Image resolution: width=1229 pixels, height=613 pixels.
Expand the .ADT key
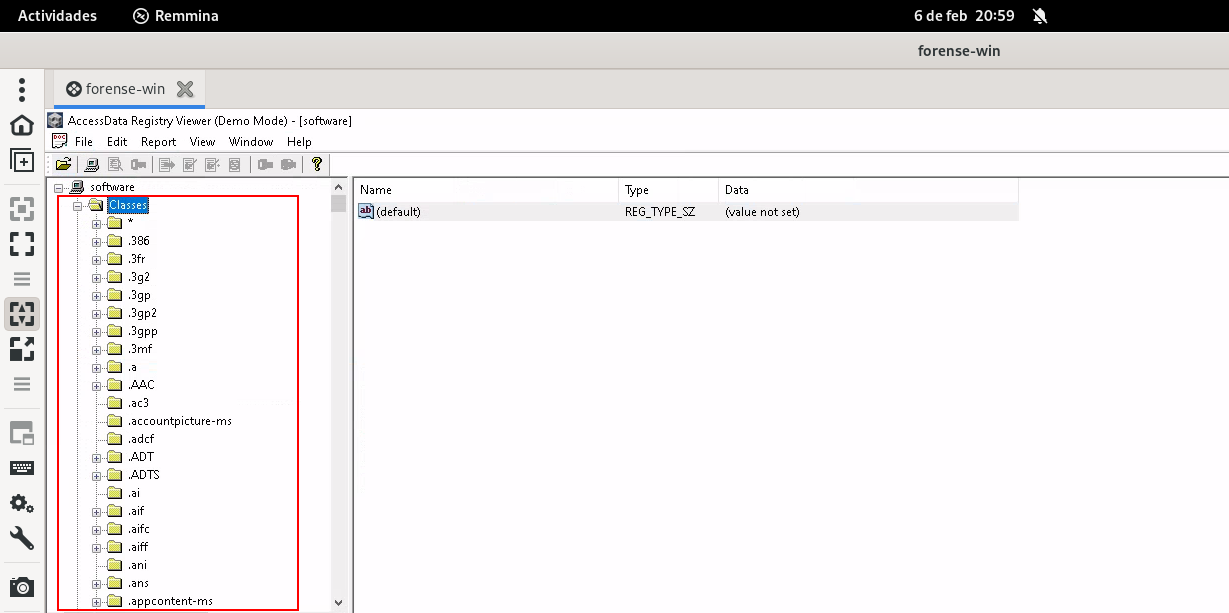[97, 458]
